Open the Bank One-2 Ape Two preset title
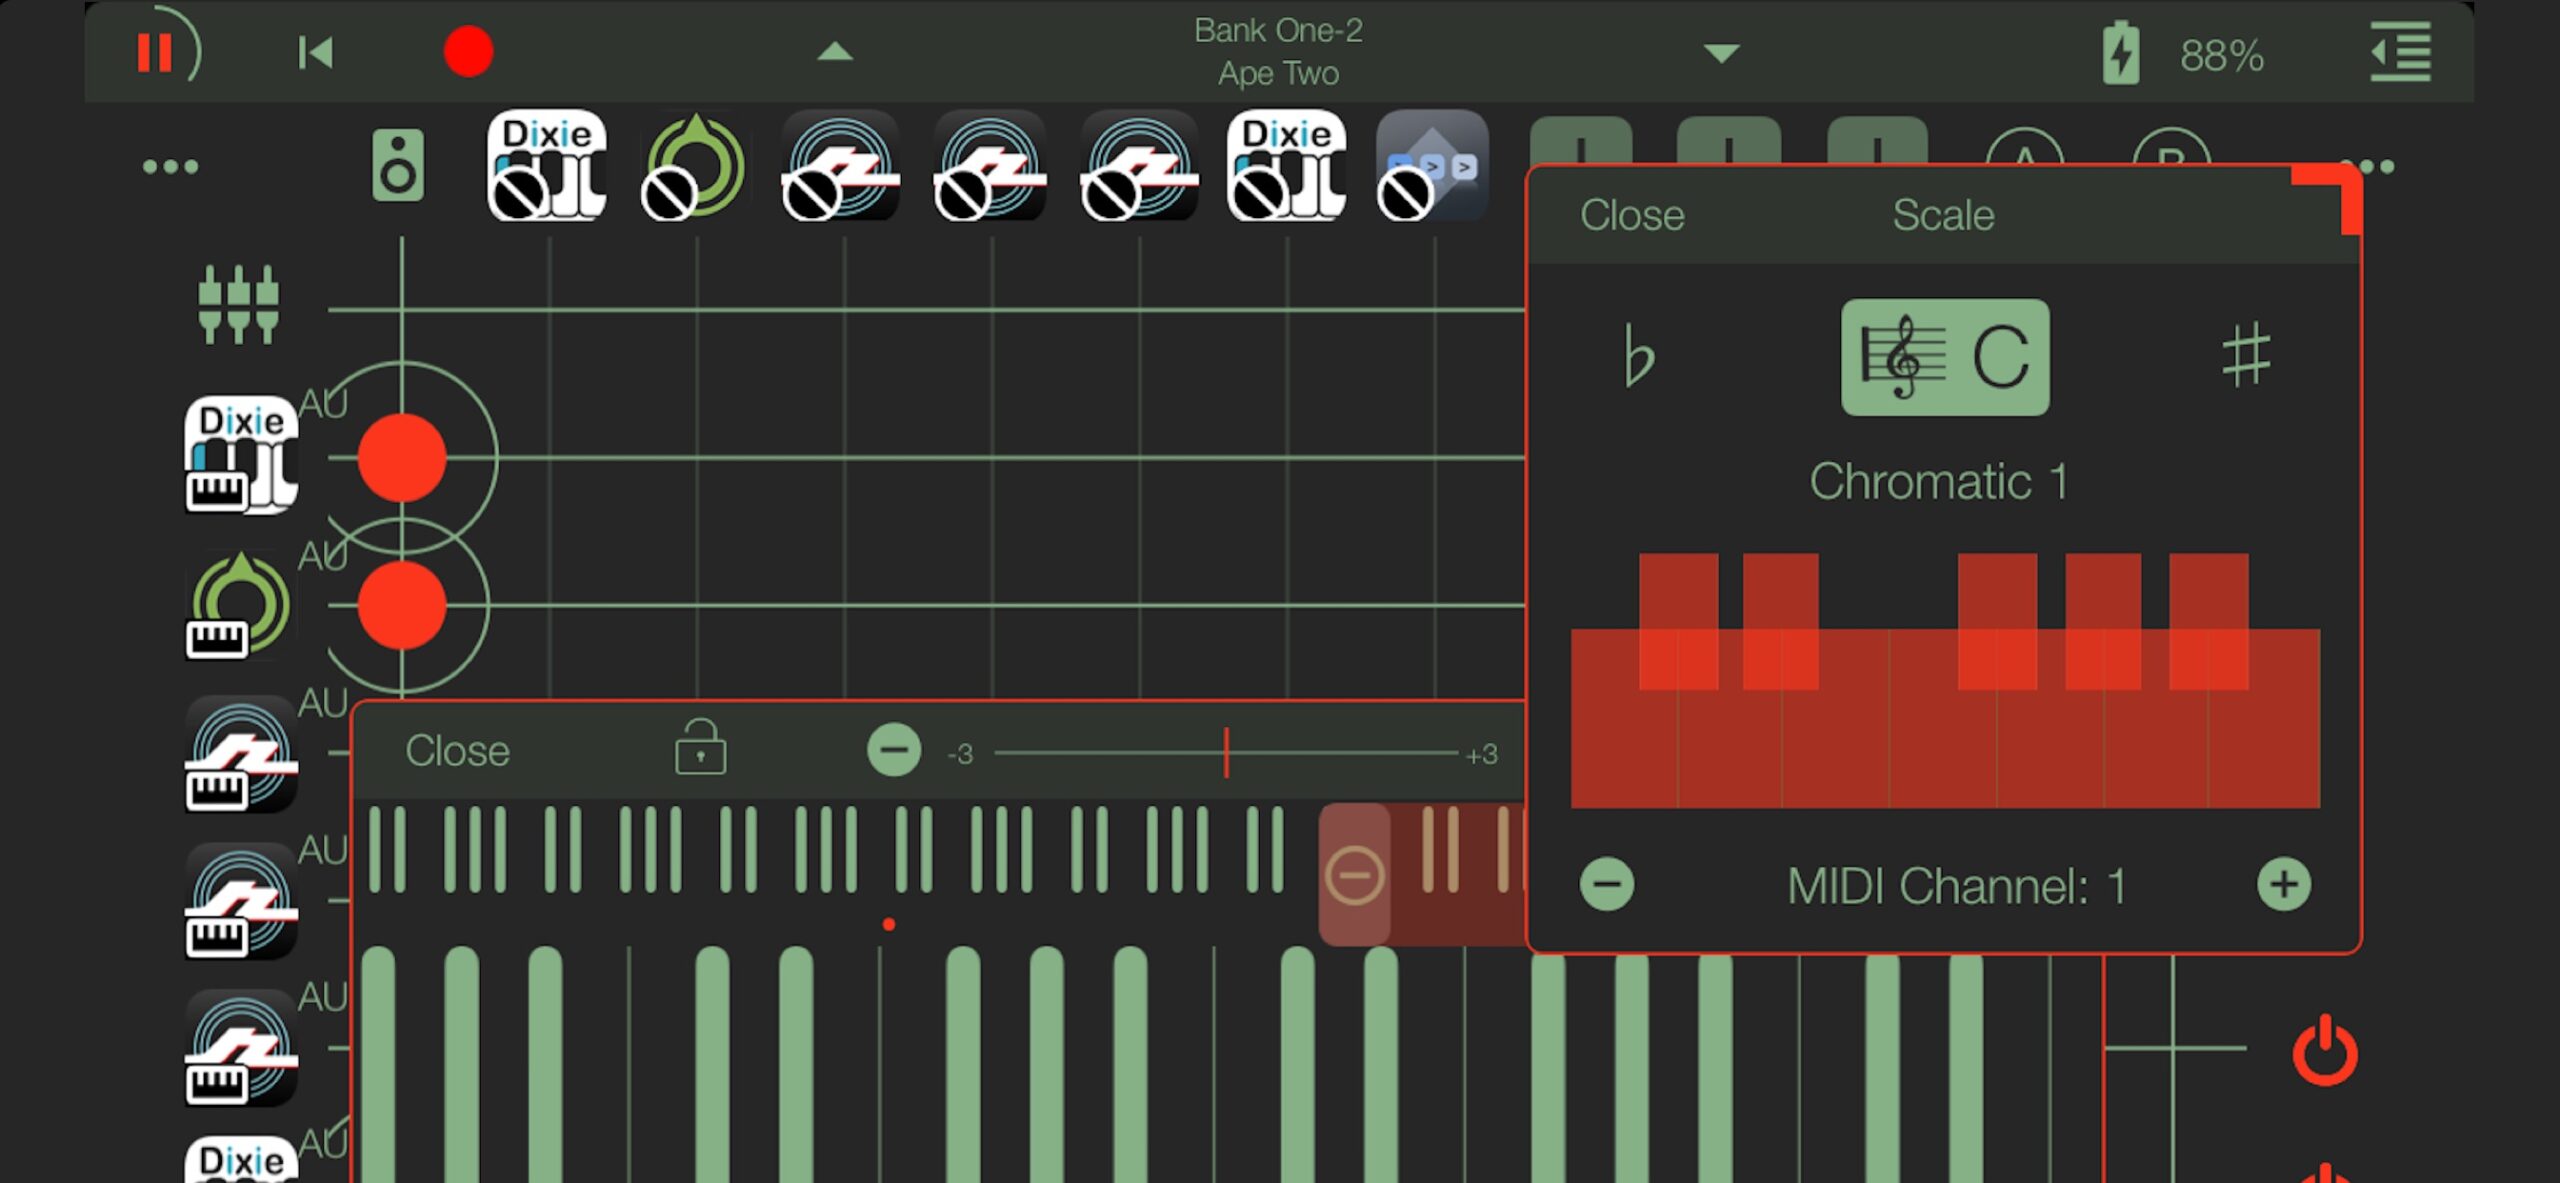Viewport: 2560px width, 1183px height. pyautogui.click(x=1278, y=52)
